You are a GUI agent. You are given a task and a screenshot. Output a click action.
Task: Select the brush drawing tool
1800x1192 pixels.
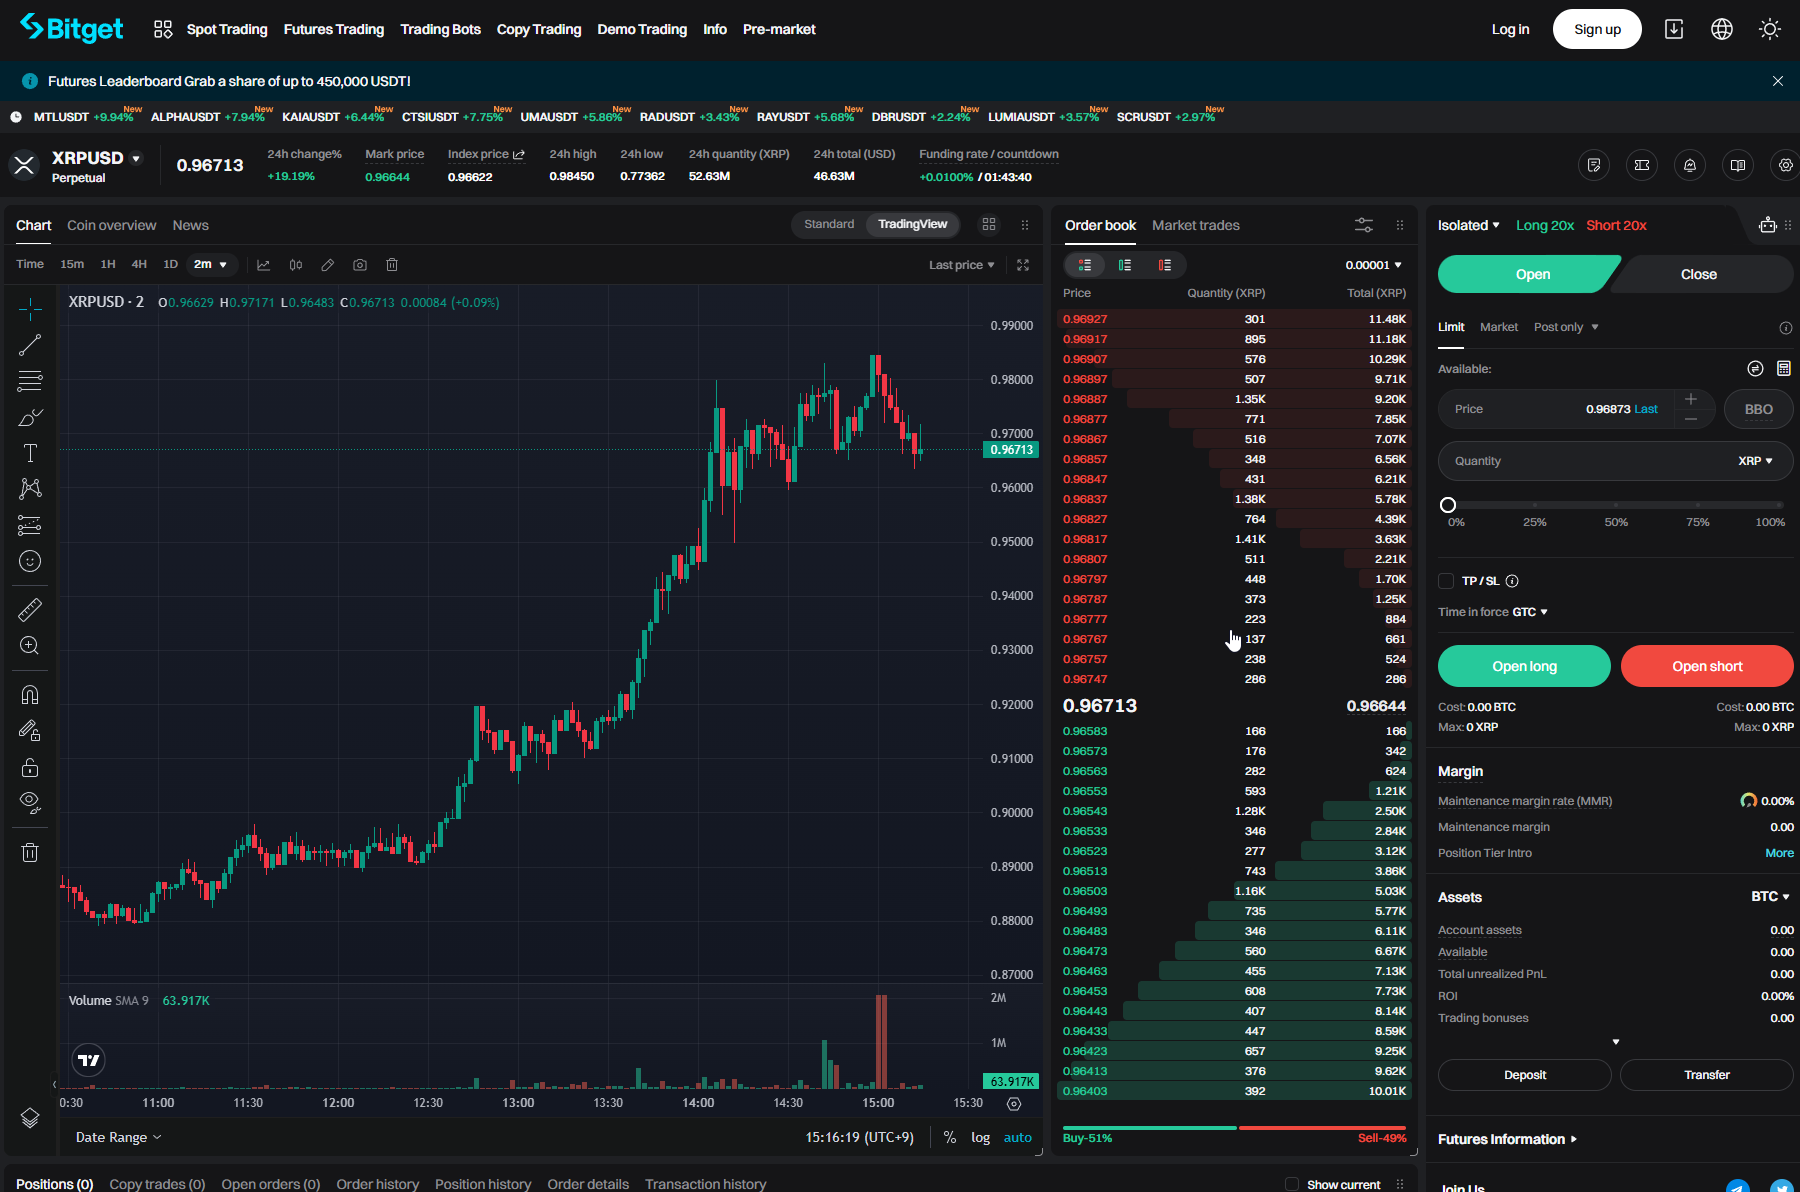click(30, 417)
